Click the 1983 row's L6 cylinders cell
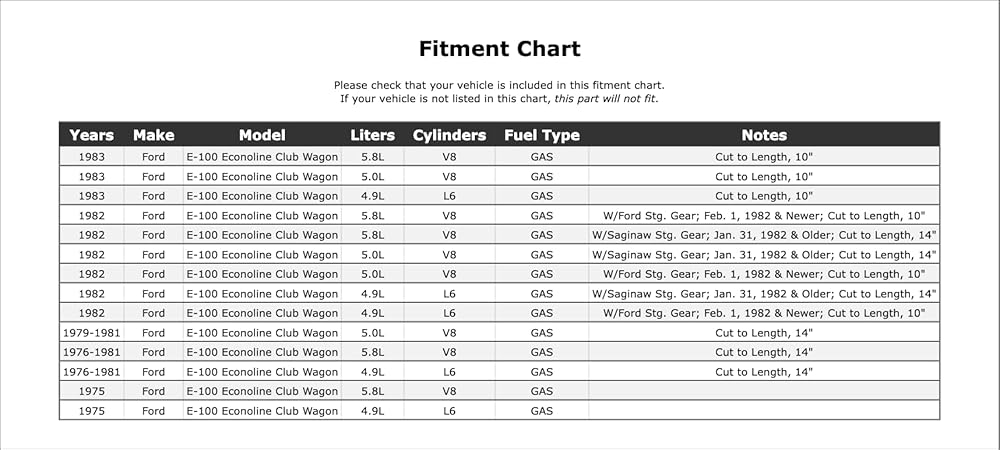This screenshot has width=1000, height=450. [450, 196]
